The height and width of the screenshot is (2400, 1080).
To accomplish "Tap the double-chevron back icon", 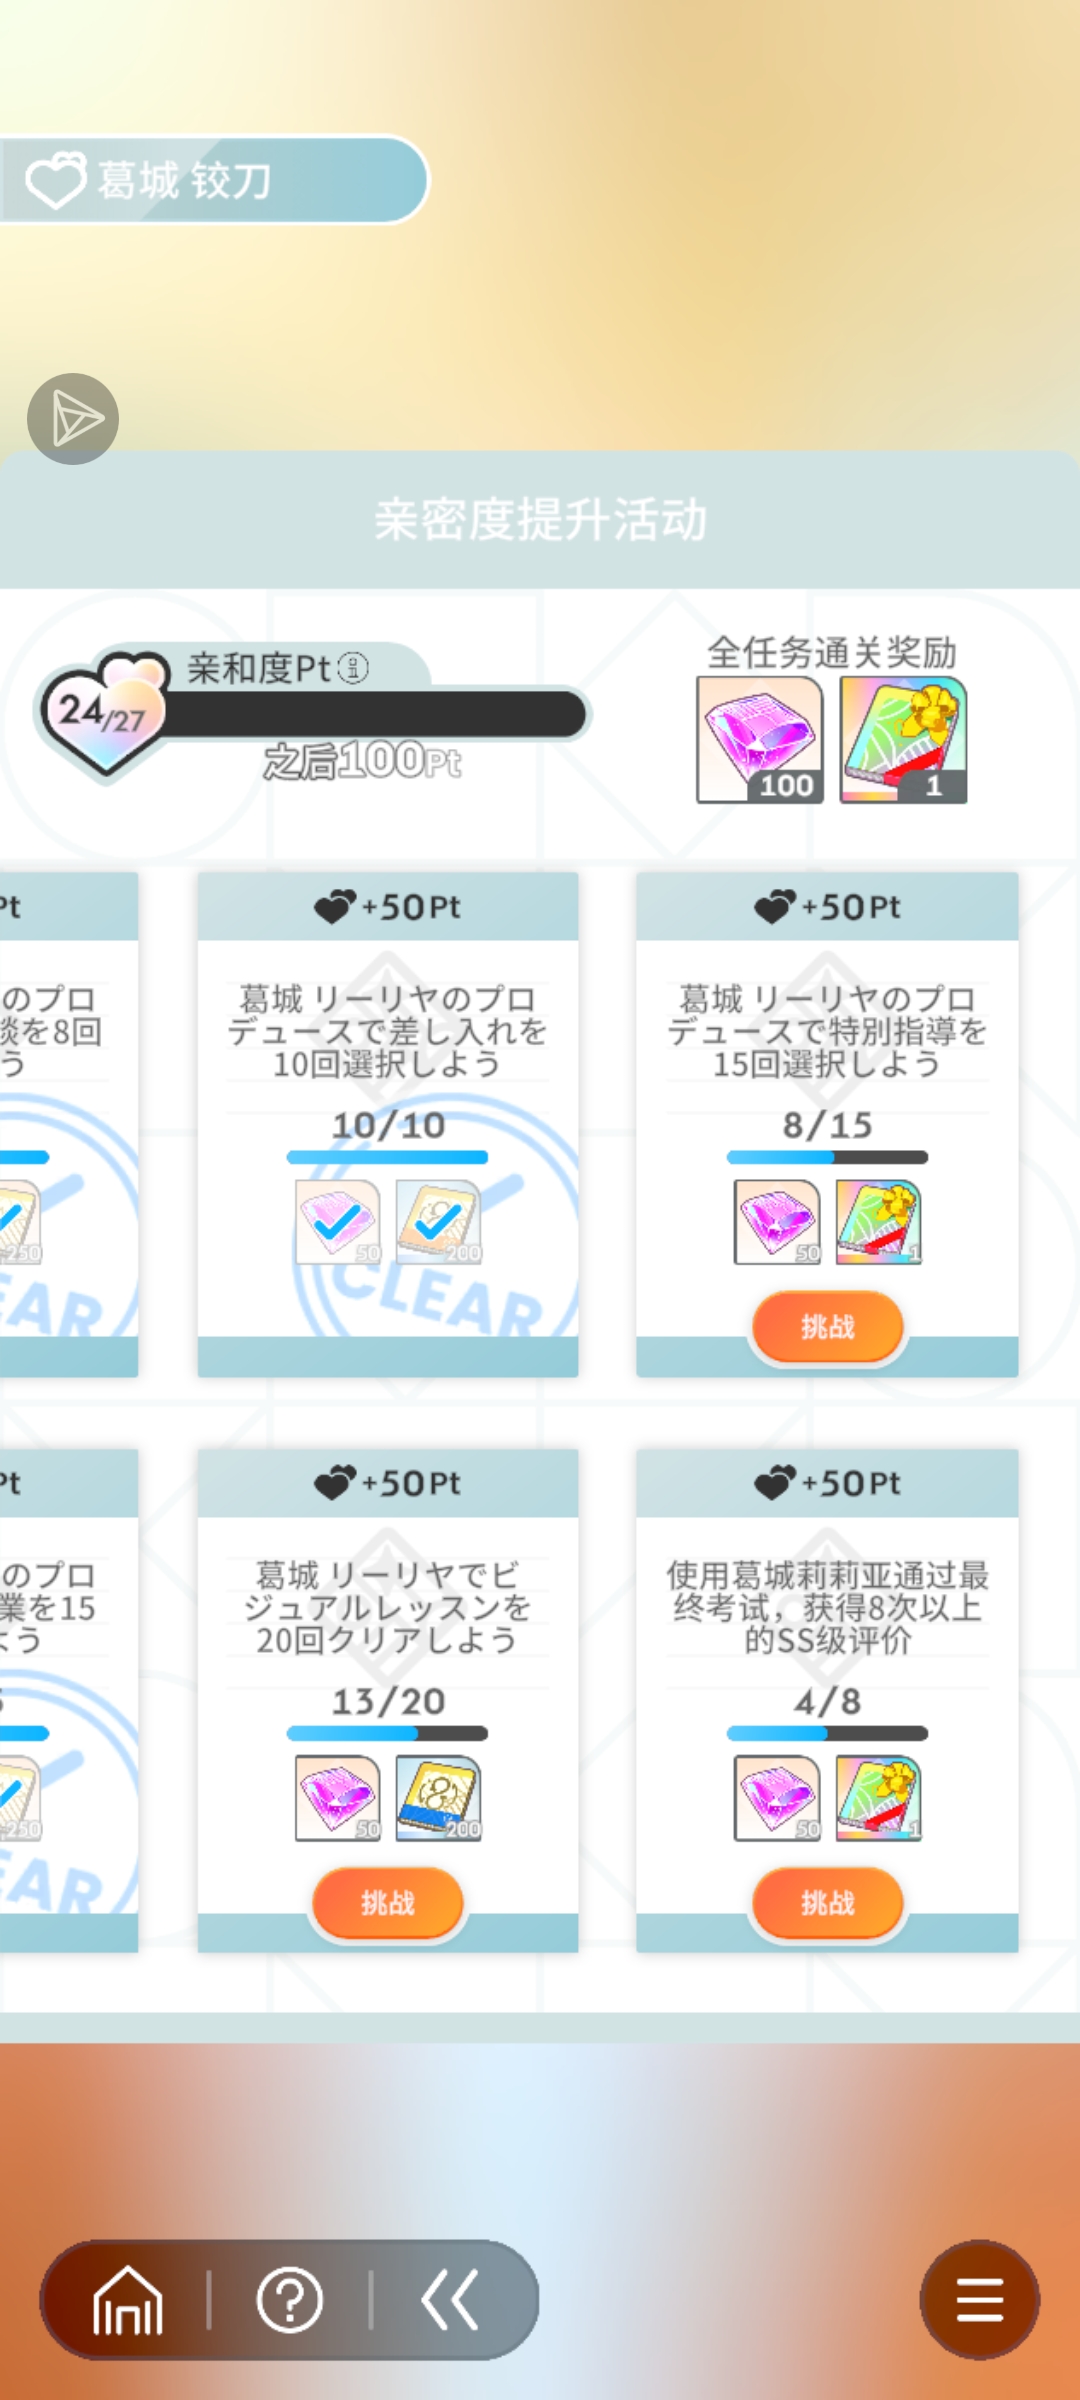I will pyautogui.click(x=450, y=2300).
